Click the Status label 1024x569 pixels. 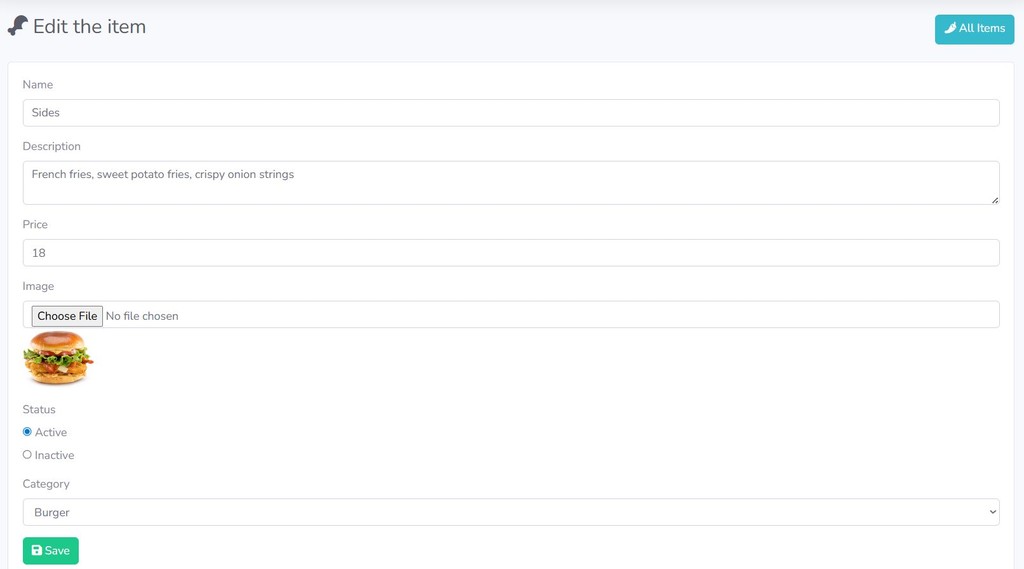[39, 410]
